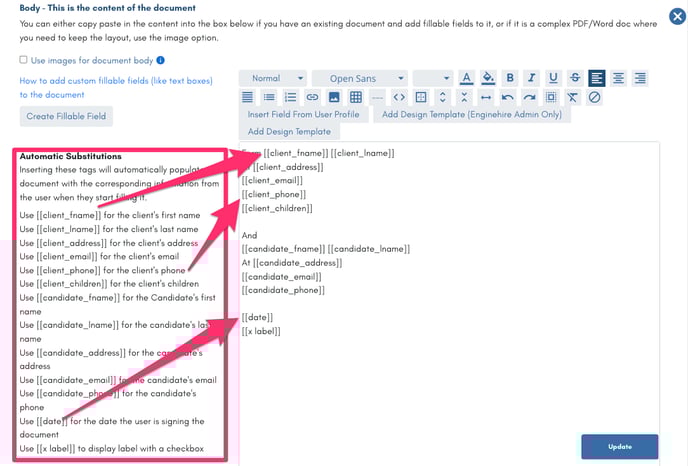Click the plain Add Design Template button
The height and width of the screenshot is (466, 688).
coord(289,132)
